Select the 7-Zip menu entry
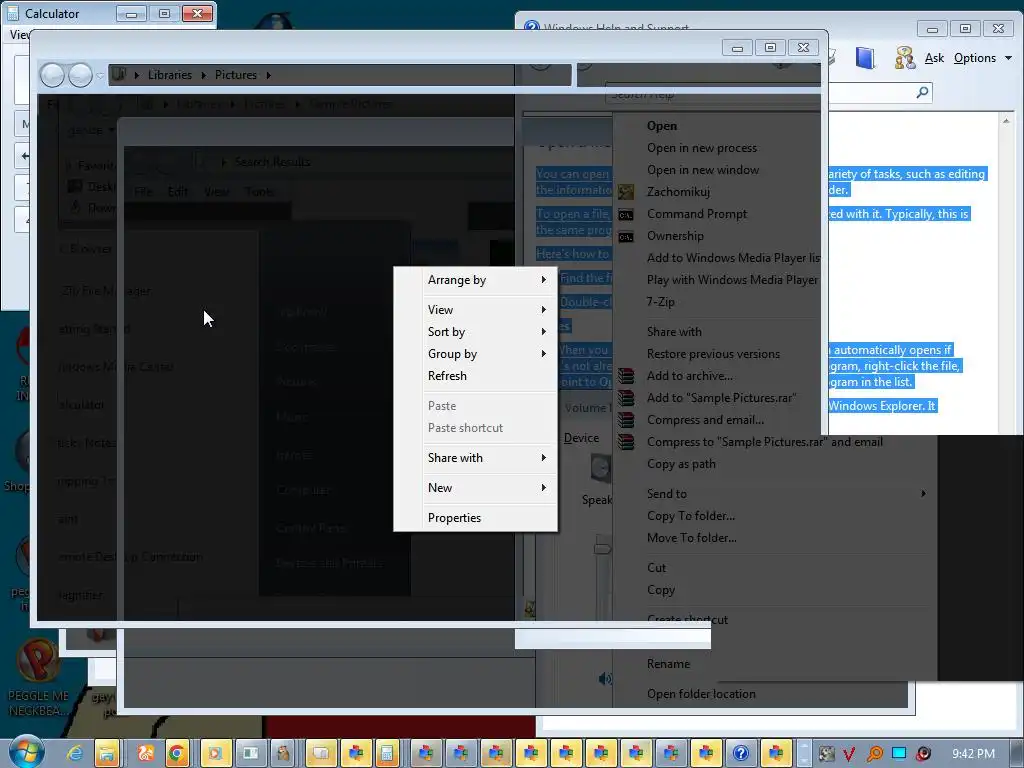 (x=660, y=302)
